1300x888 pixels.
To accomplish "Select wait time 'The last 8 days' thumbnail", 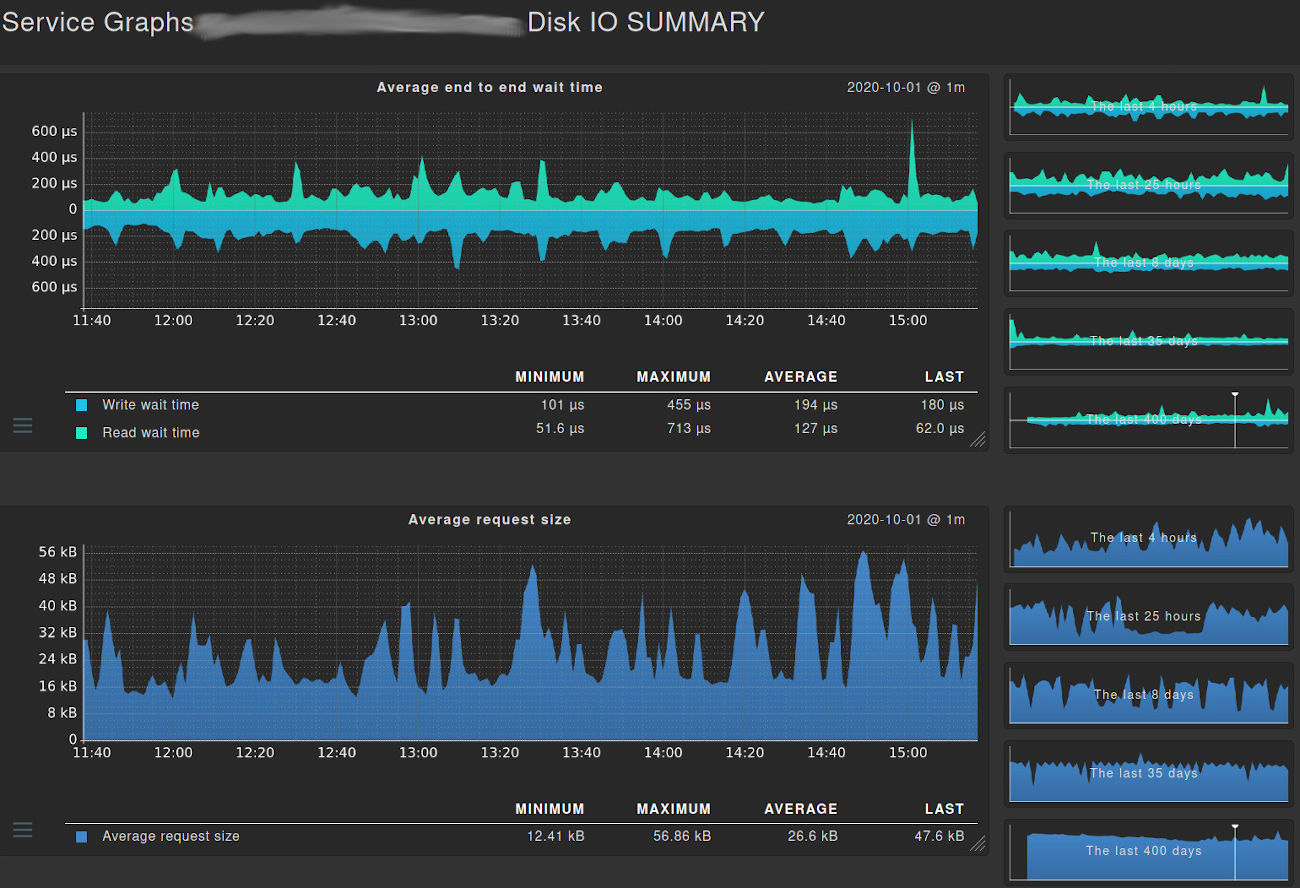I will 1149,263.
